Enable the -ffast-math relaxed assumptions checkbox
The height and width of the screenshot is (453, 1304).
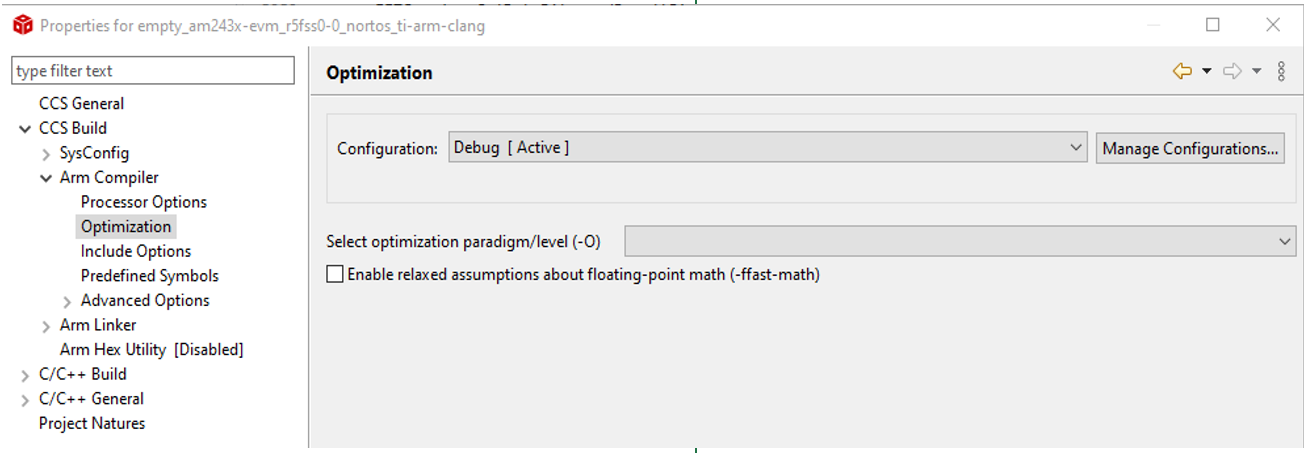point(335,274)
